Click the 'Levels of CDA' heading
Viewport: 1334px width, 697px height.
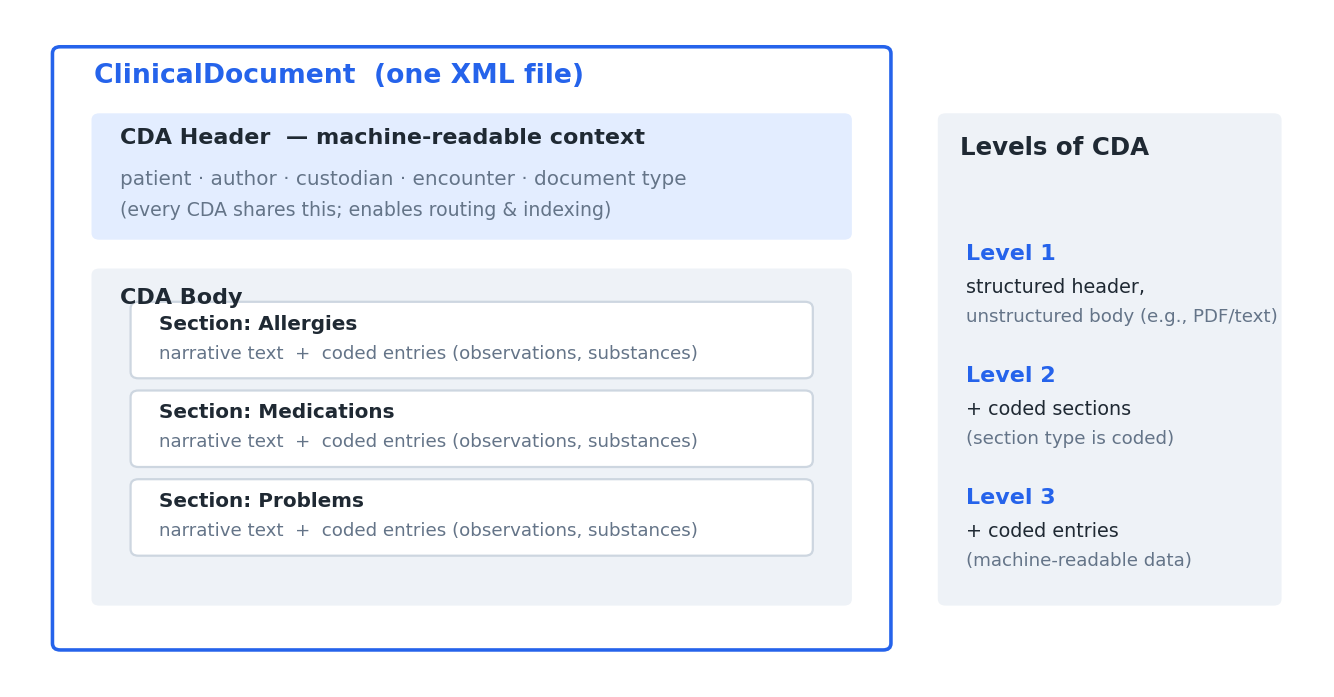(x=1054, y=148)
